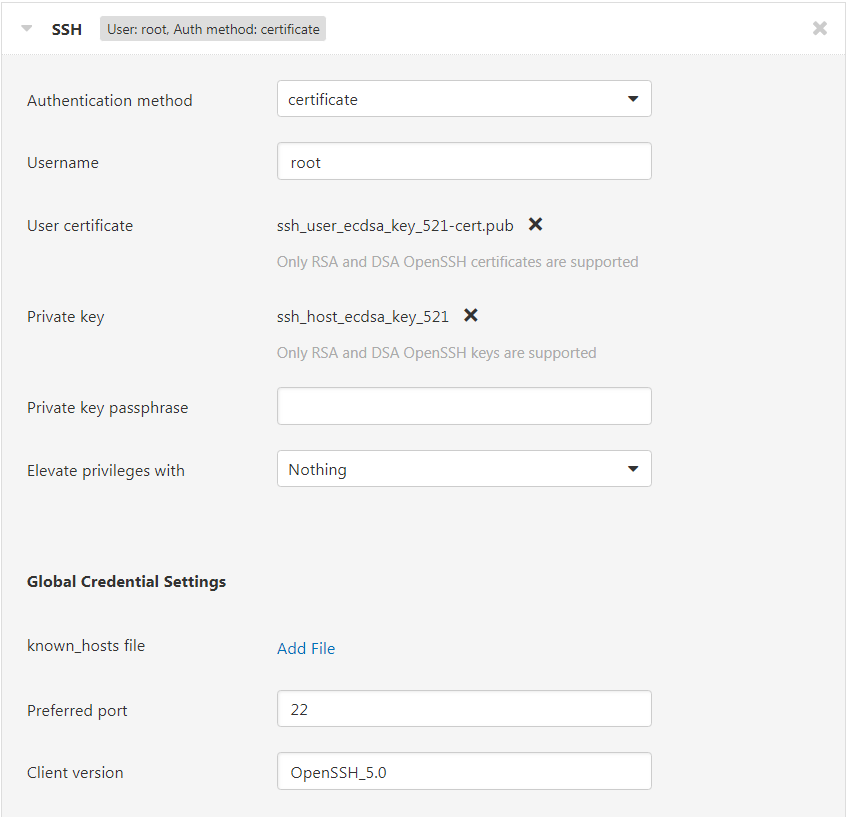This screenshot has width=848, height=817.
Task: Remove the ssh_user_ecdsa_key_521-cert.pub certificate
Action: pos(535,224)
